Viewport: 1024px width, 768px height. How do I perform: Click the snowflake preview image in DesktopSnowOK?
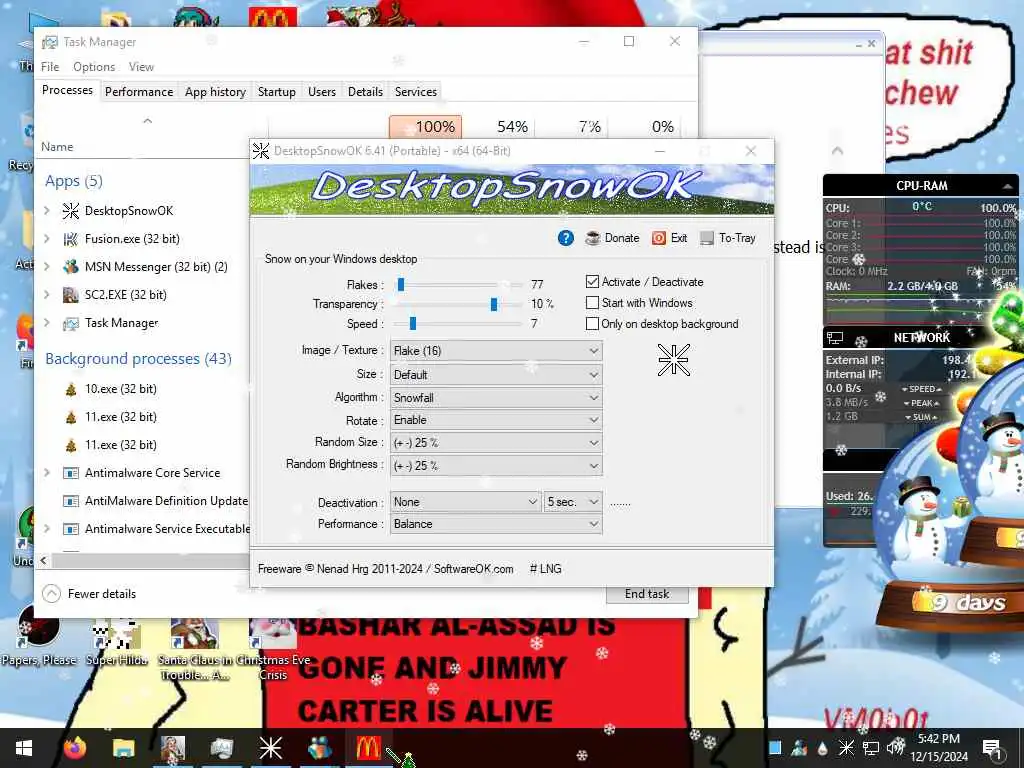pyautogui.click(x=673, y=360)
